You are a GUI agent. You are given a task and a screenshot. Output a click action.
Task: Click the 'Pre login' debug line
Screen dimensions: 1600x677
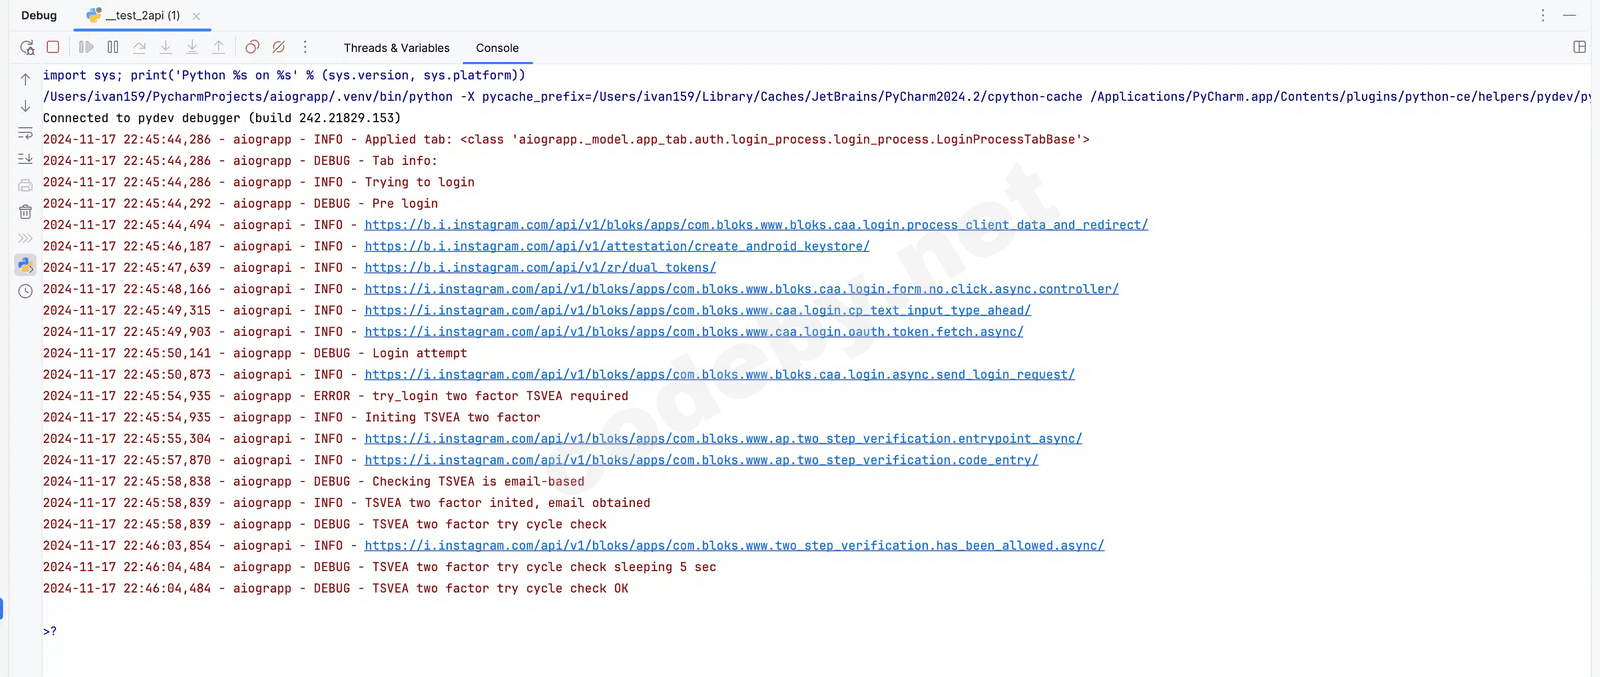(240, 204)
